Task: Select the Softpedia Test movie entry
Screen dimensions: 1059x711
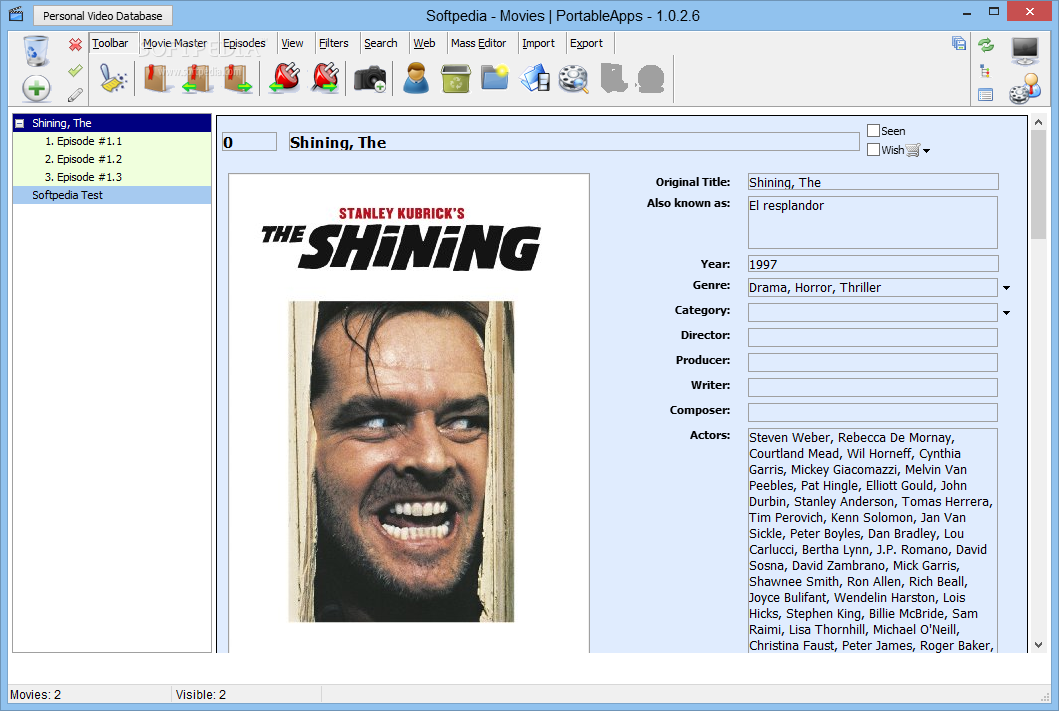Action: [x=112, y=195]
